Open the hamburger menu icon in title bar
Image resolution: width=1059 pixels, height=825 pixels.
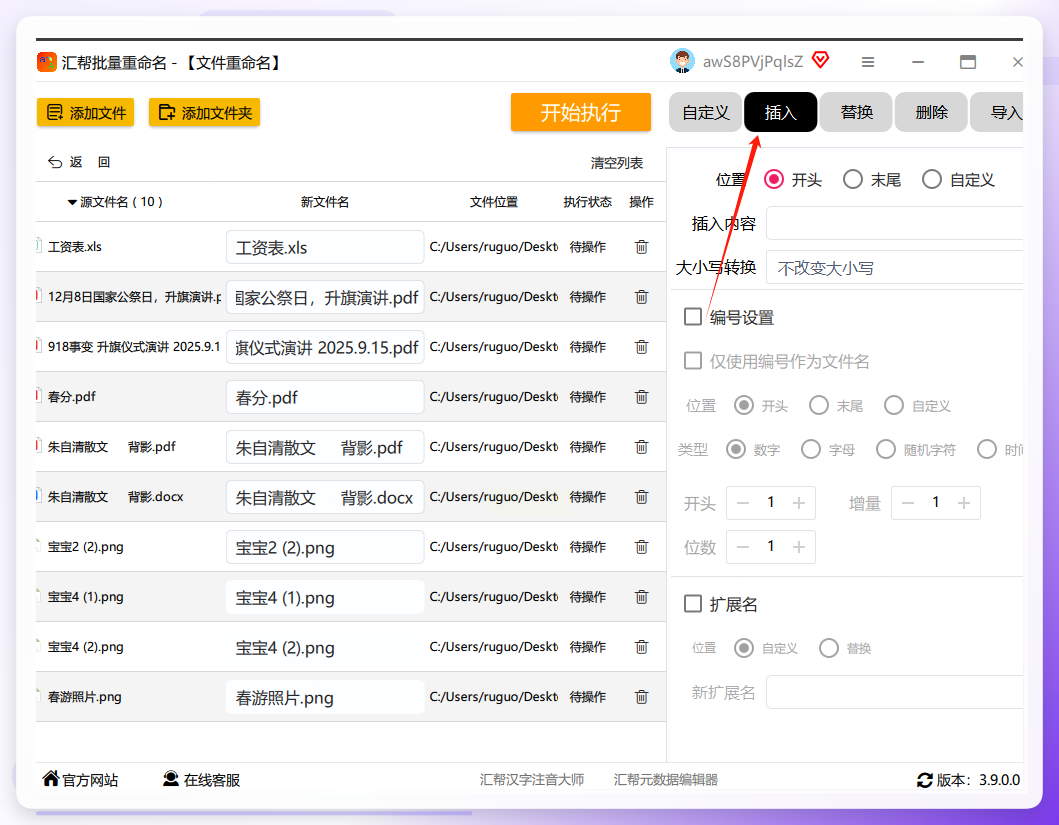pos(868,62)
